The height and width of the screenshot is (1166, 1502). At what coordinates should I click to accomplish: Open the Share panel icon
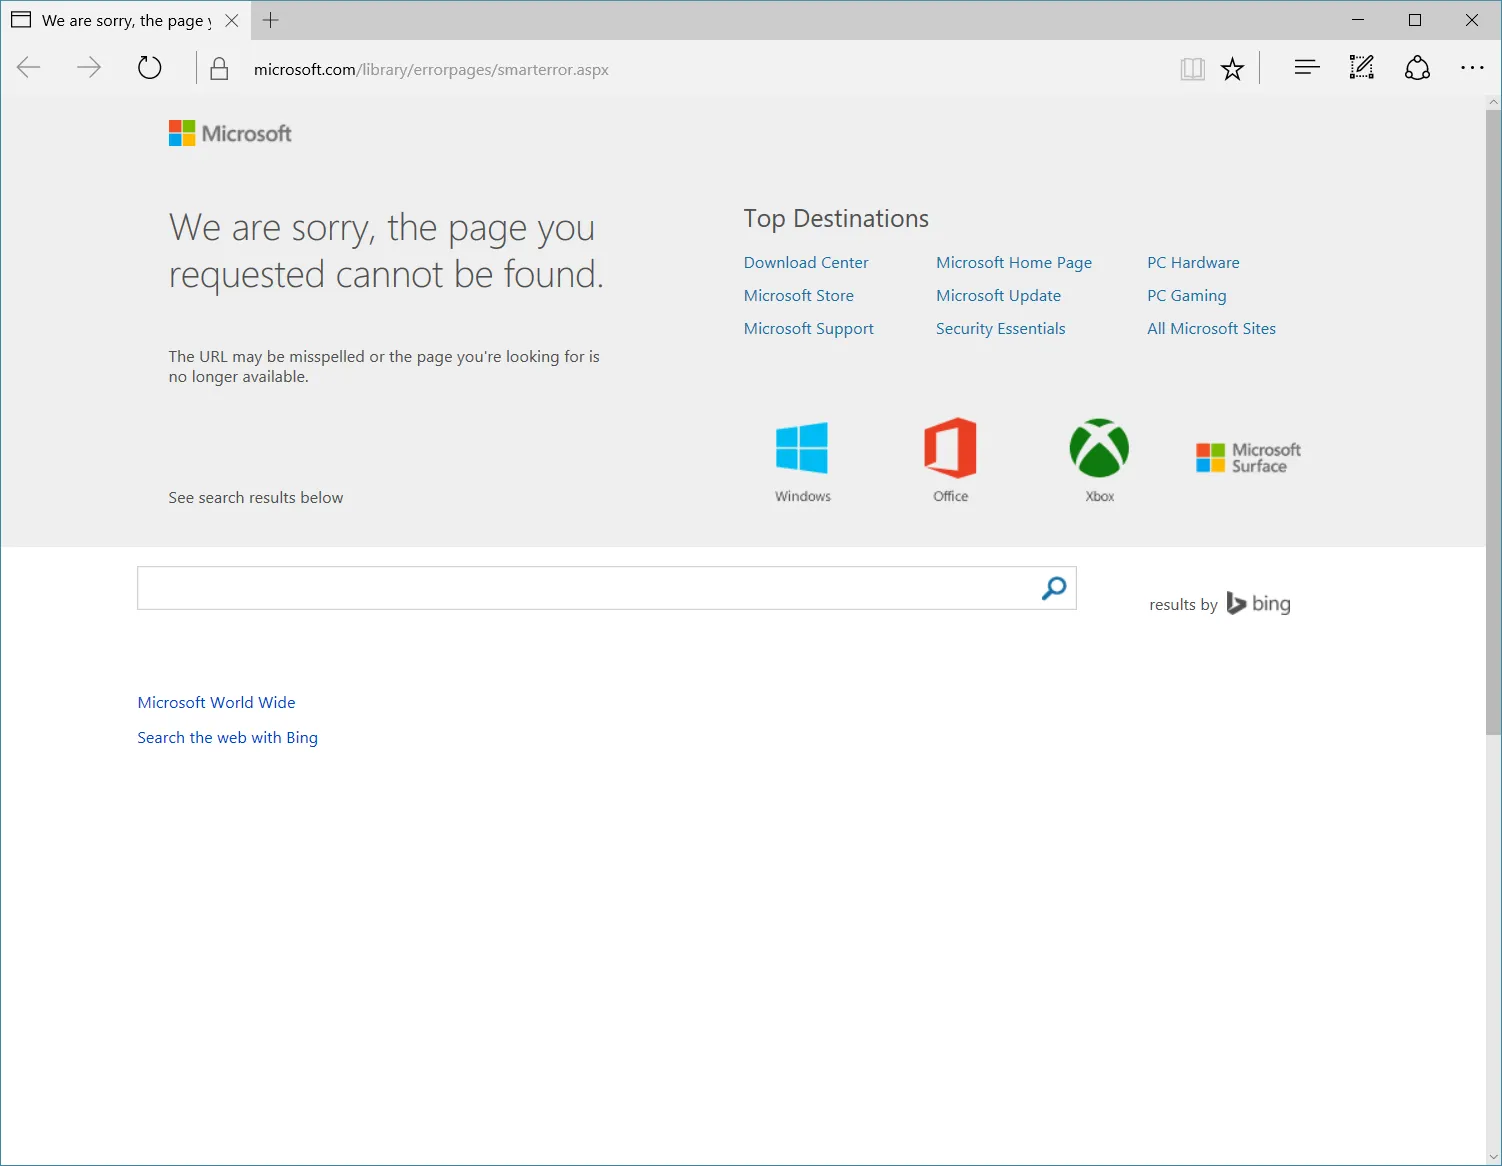coord(1417,68)
